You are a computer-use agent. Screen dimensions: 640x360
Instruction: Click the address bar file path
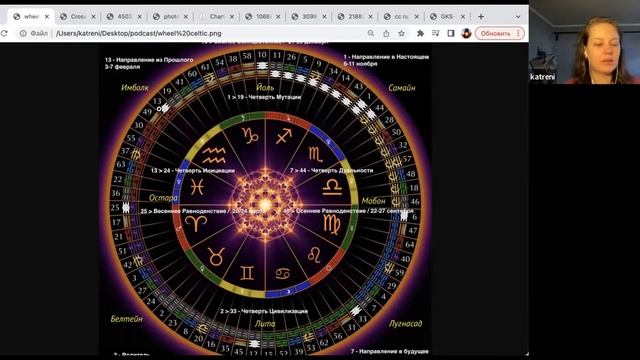139,33
